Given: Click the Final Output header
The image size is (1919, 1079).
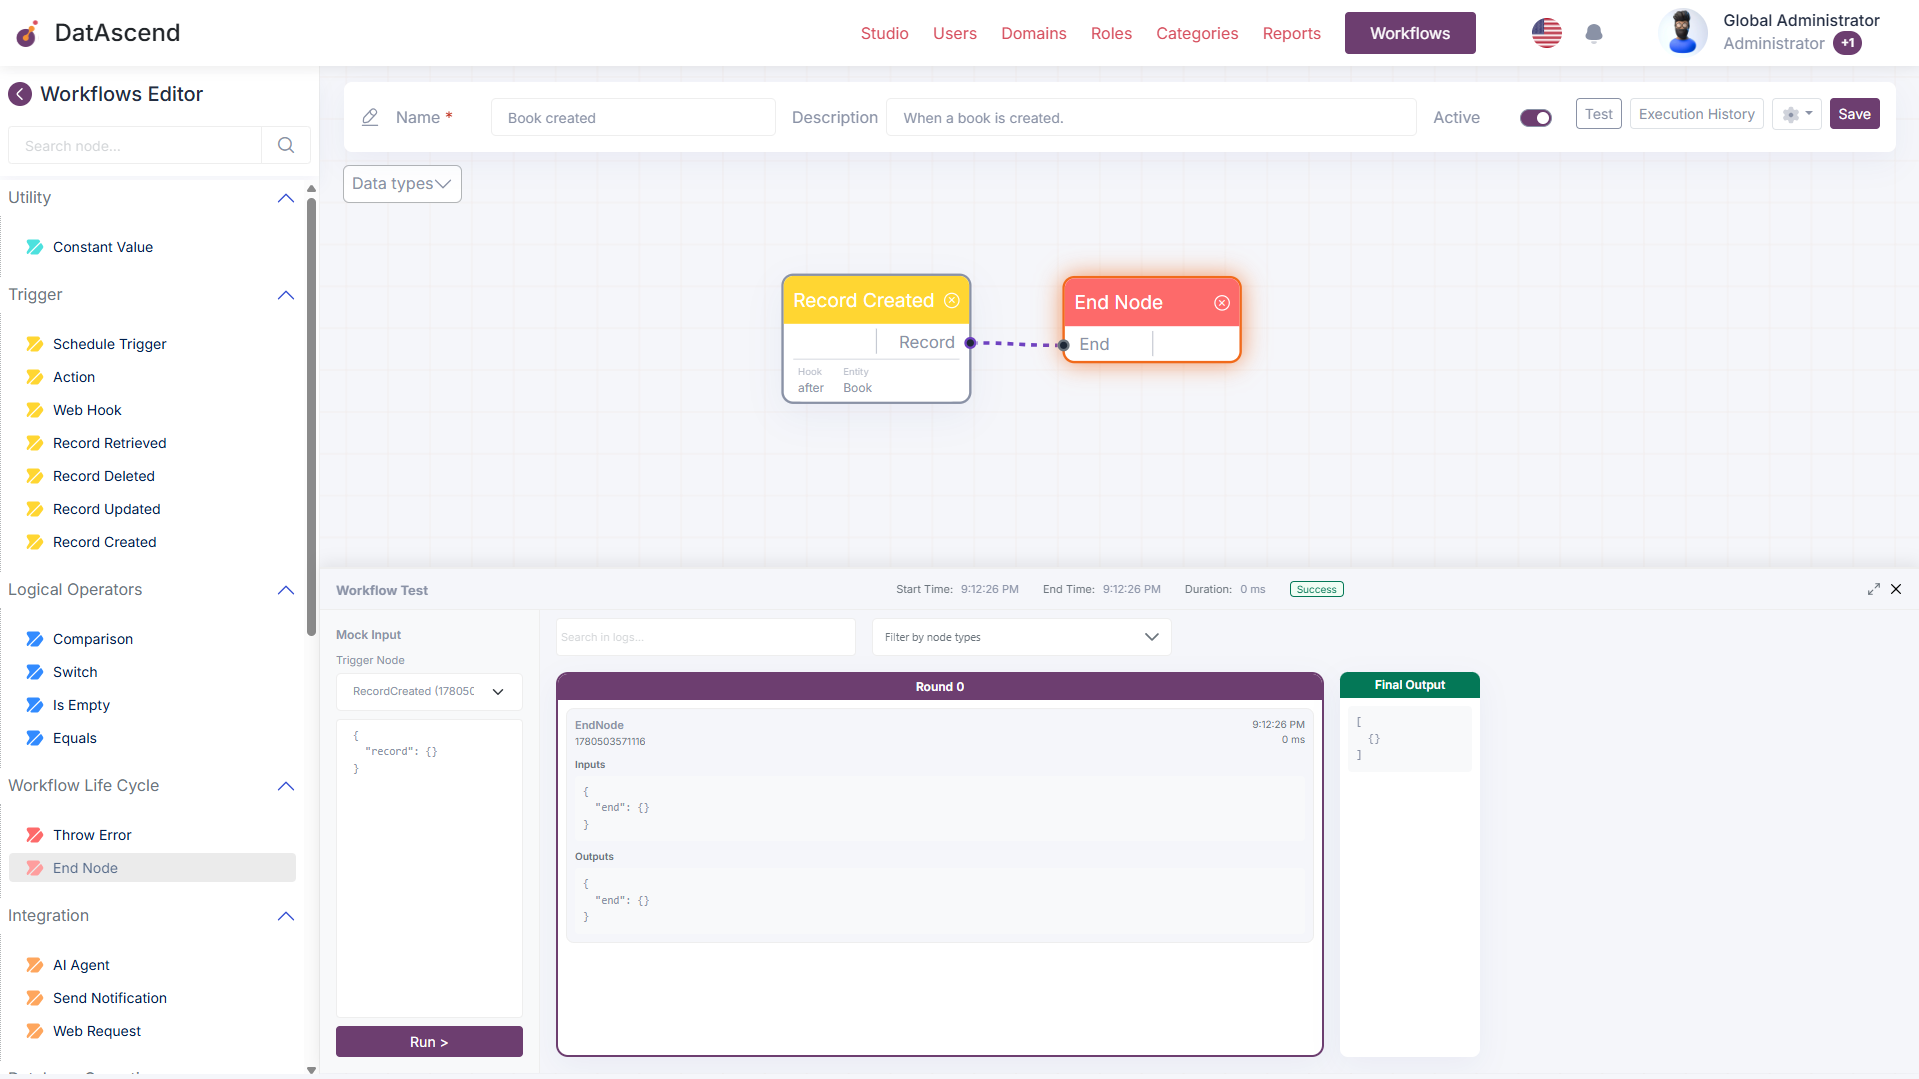Looking at the screenshot, I should pyautogui.click(x=1410, y=685).
